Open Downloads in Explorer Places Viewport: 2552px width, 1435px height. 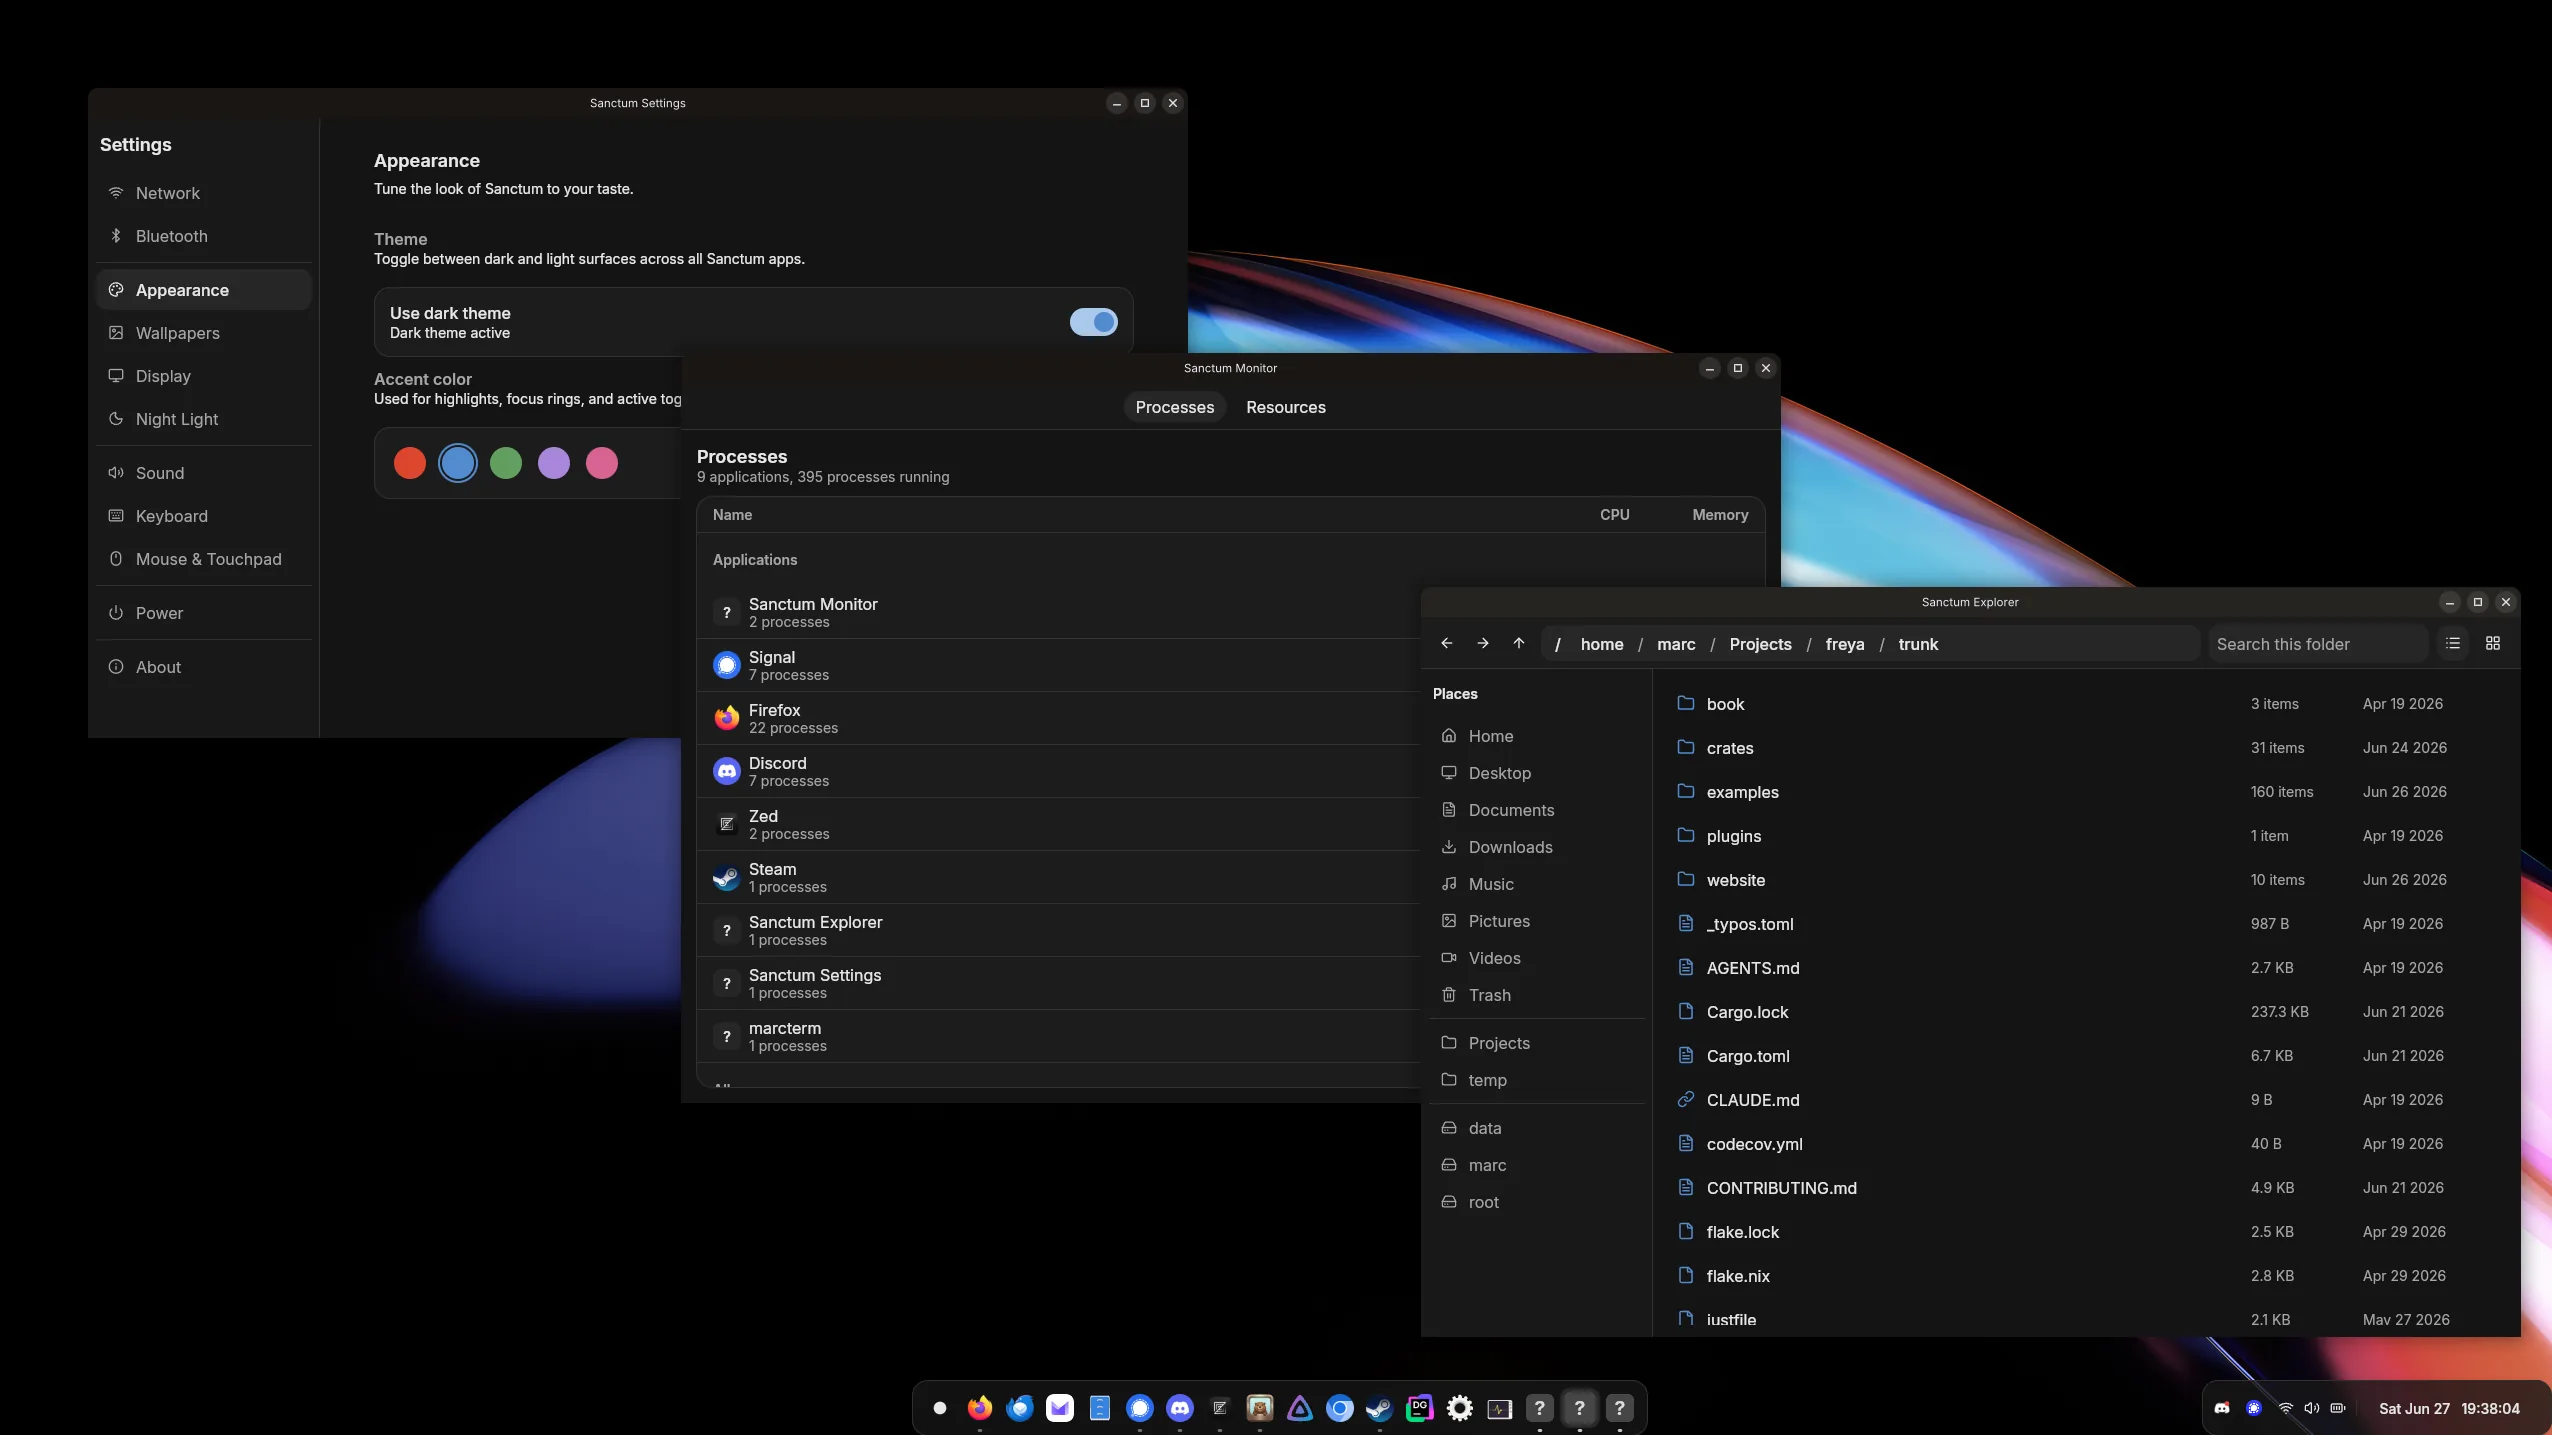[x=1536, y=847]
